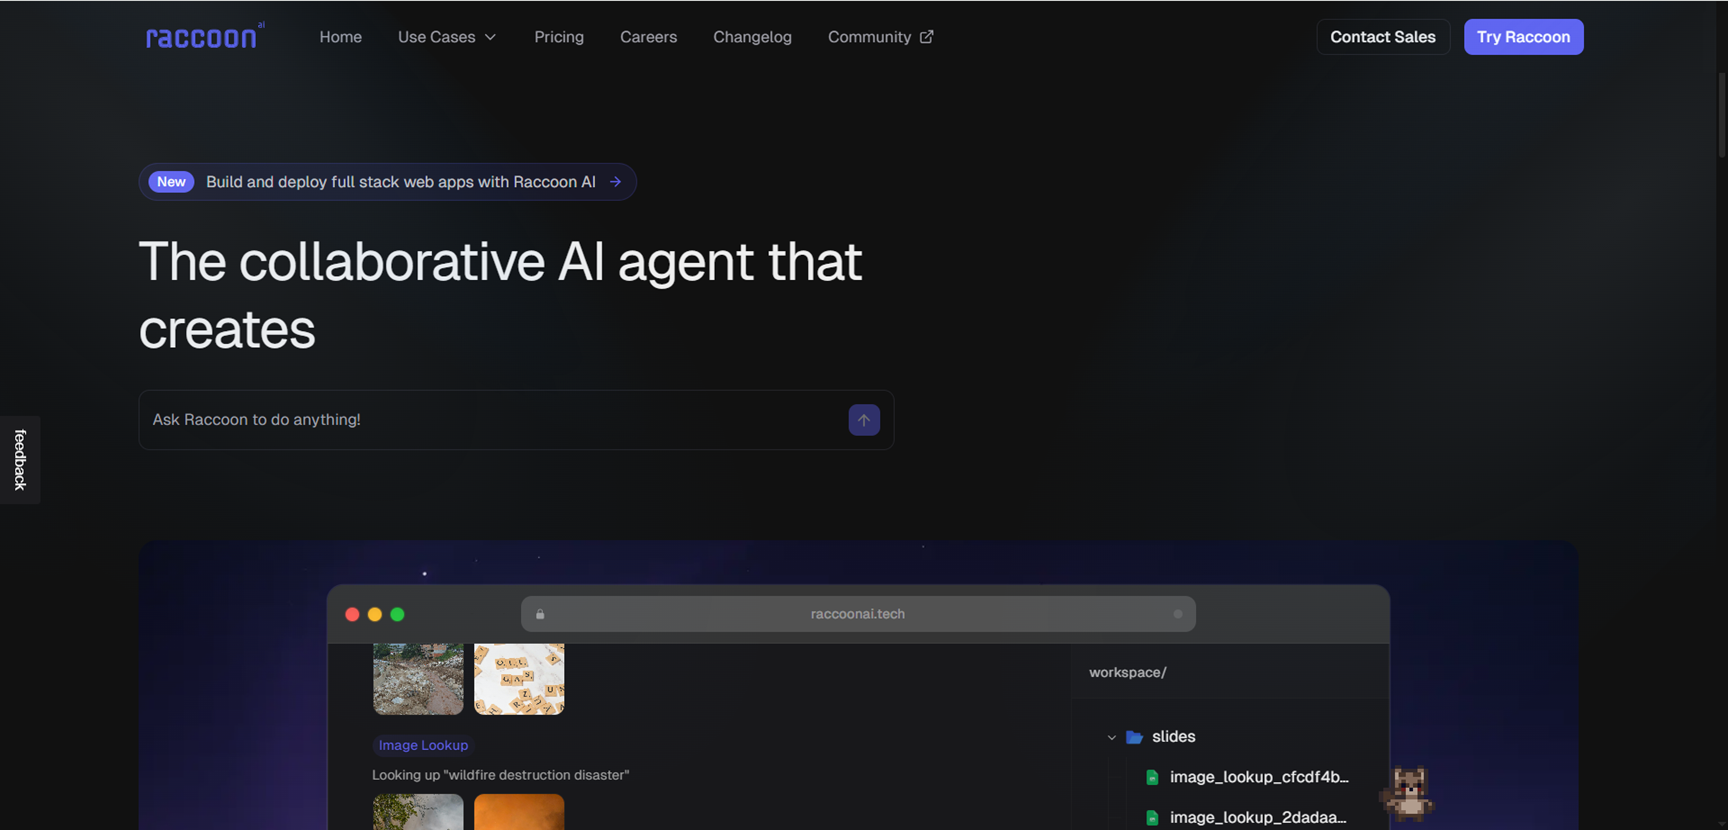Submit prompt with up-arrow send button
1728x830 pixels.
(x=864, y=420)
